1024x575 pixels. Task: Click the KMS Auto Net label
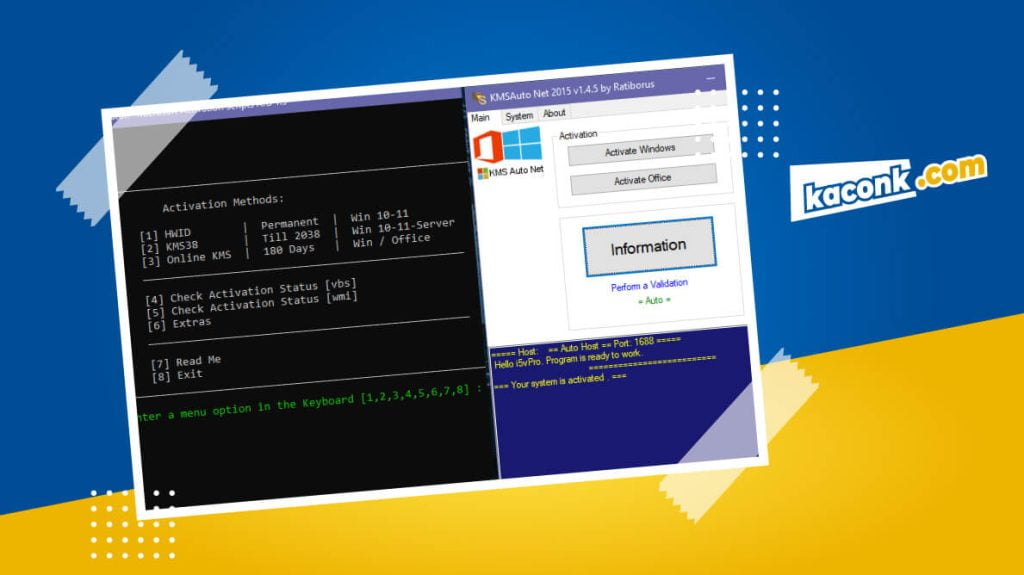(x=511, y=171)
